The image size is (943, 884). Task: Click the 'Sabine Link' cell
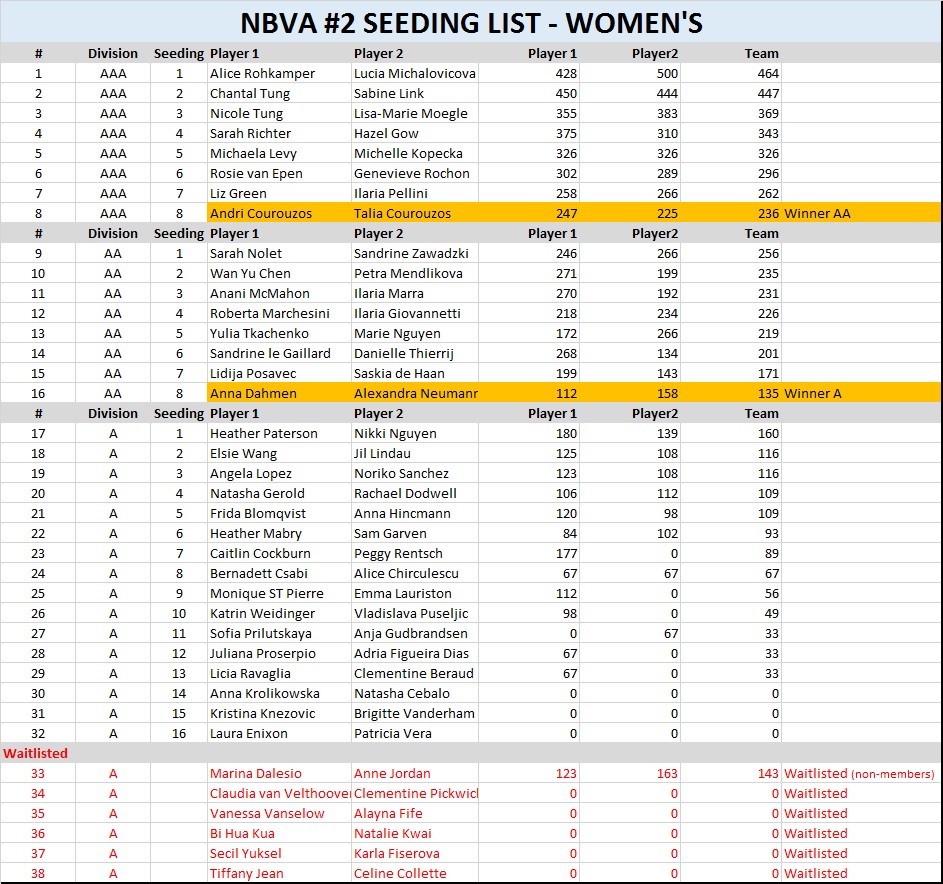[415, 93]
